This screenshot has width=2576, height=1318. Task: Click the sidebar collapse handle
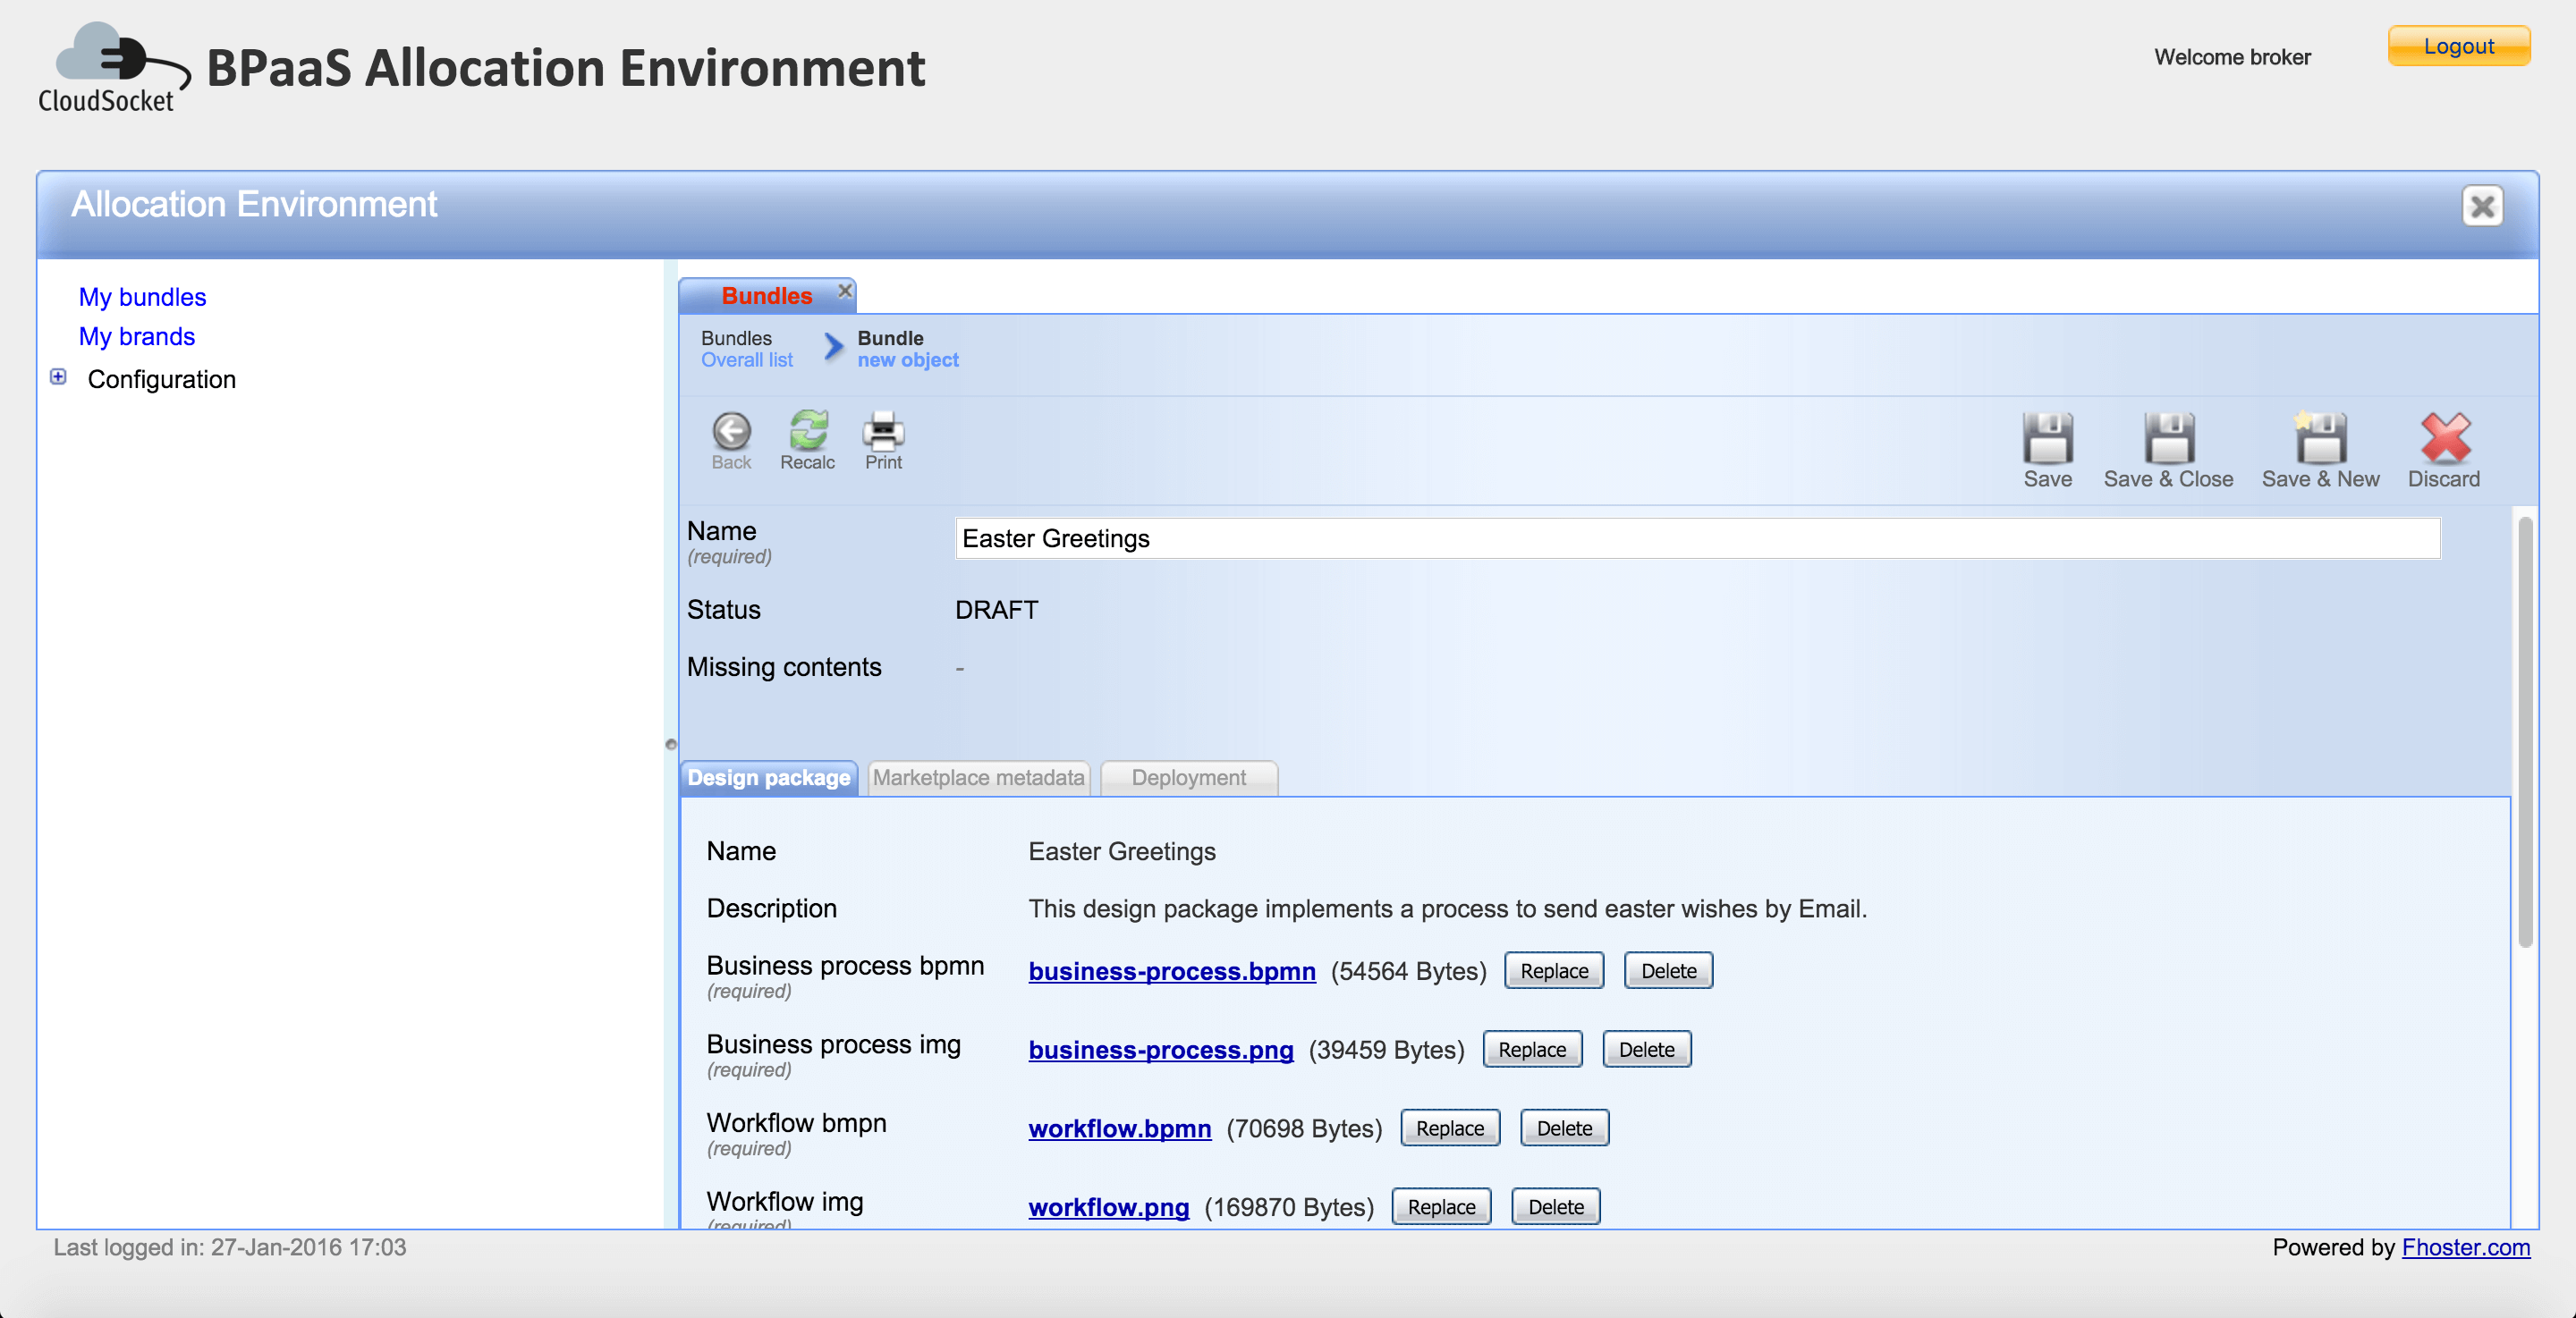671,744
